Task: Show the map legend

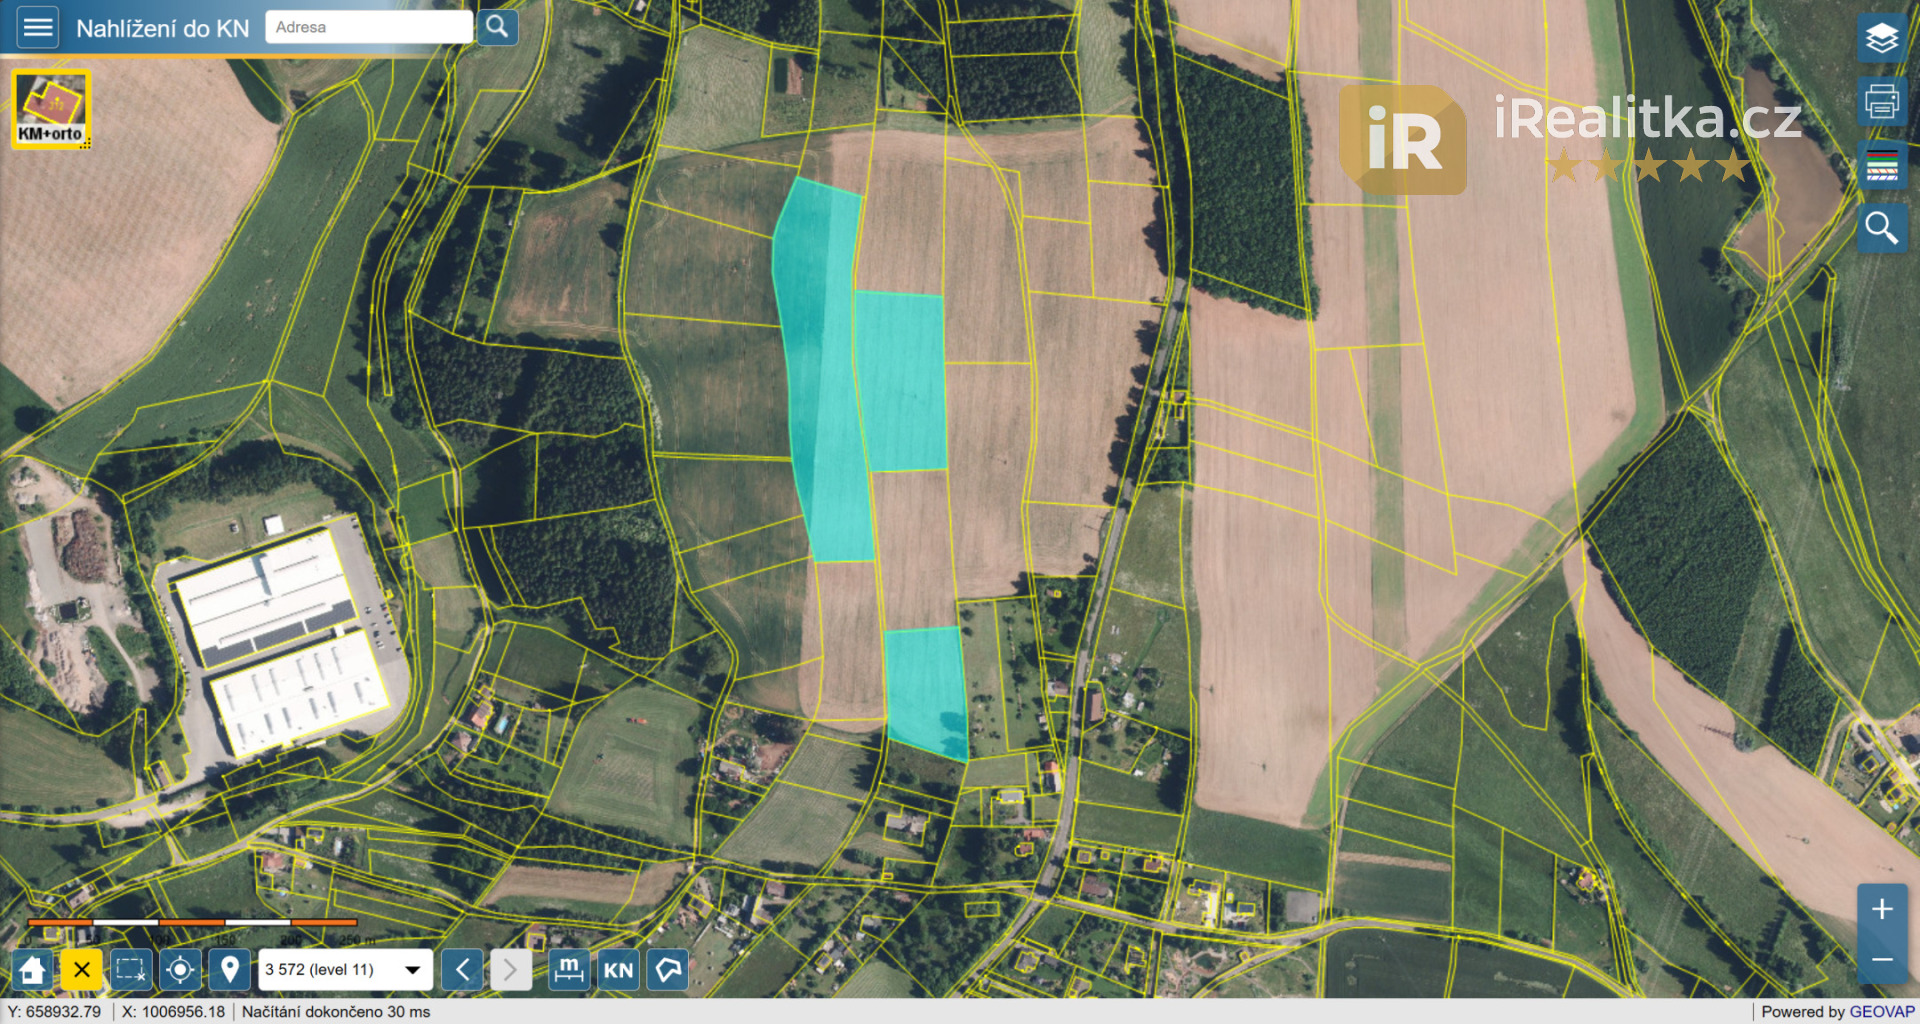Action: click(1881, 165)
